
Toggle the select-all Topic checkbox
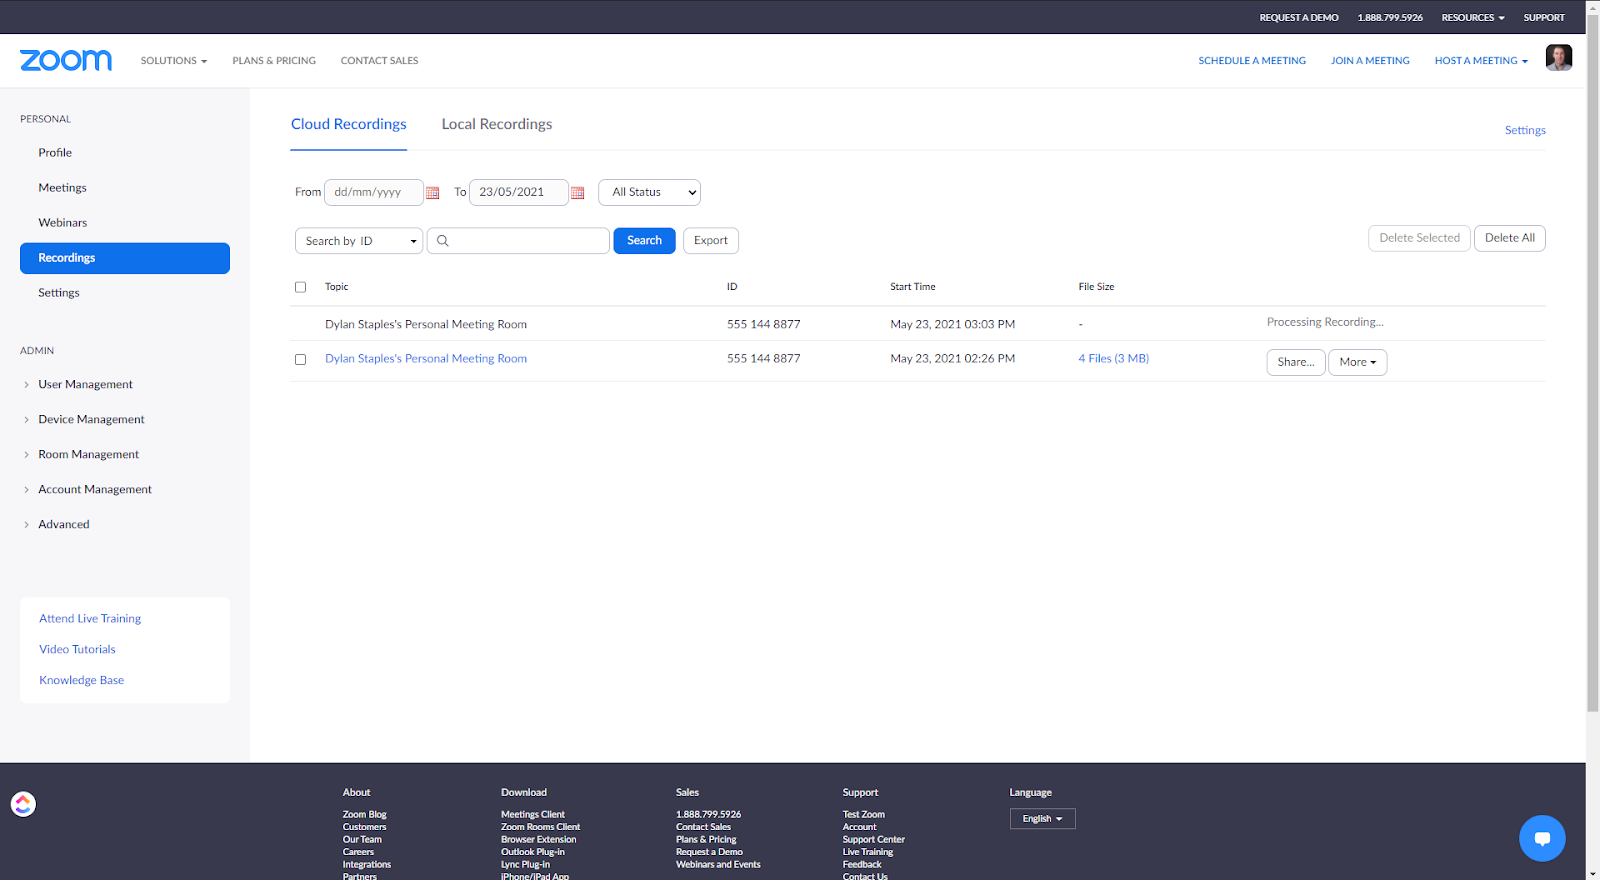(300, 287)
